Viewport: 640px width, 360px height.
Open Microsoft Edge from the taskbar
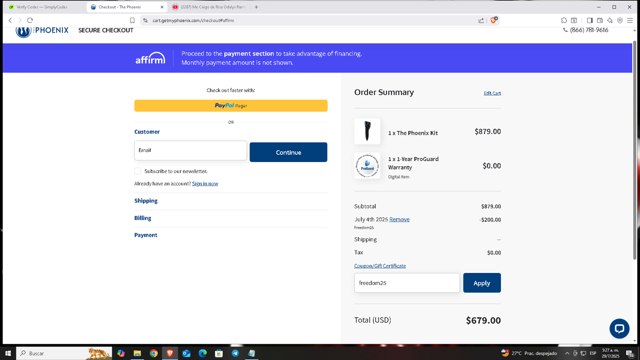coord(202,353)
